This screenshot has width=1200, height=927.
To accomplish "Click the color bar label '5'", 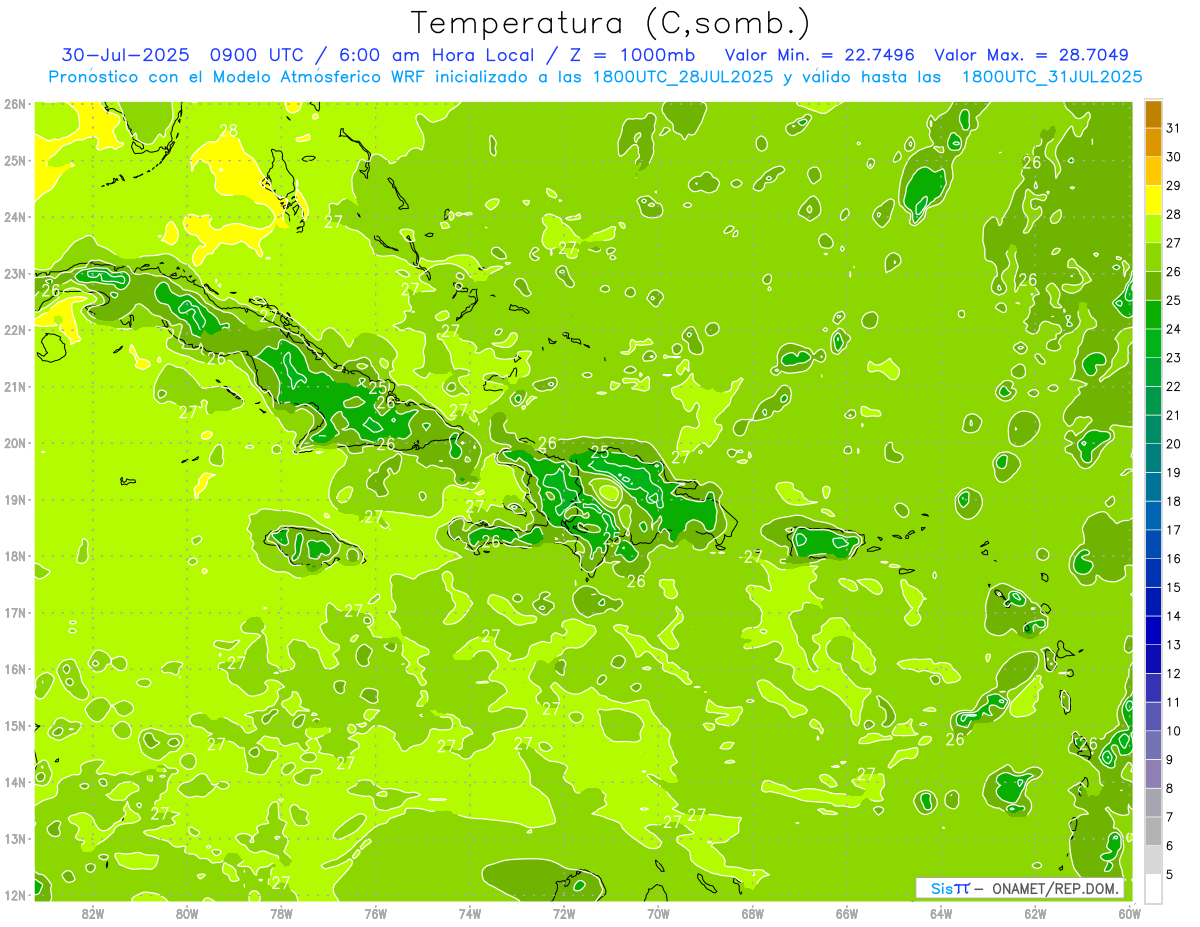I will click(1170, 875).
